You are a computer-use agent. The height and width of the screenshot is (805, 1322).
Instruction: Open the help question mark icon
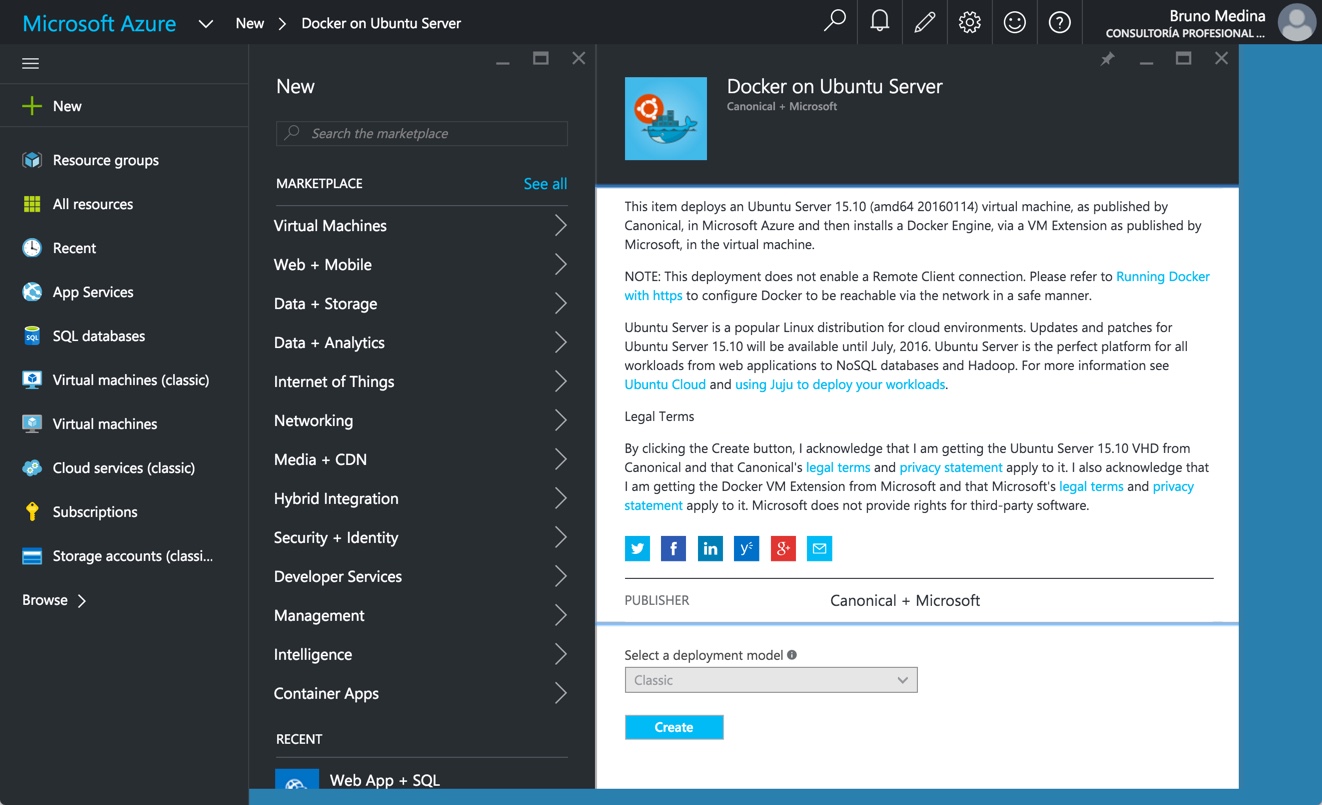[x=1059, y=22]
